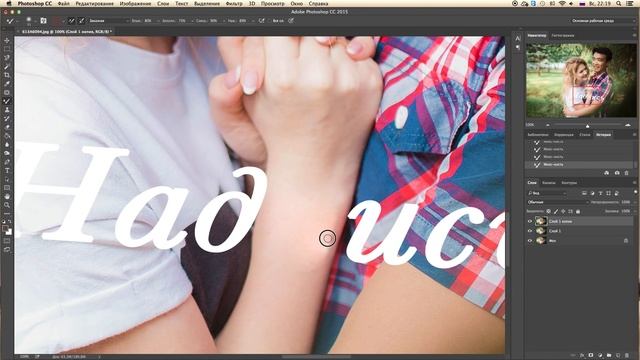Toggle clean brush after each stroke
640x360 pixels.
pyautogui.click(x=81, y=20)
